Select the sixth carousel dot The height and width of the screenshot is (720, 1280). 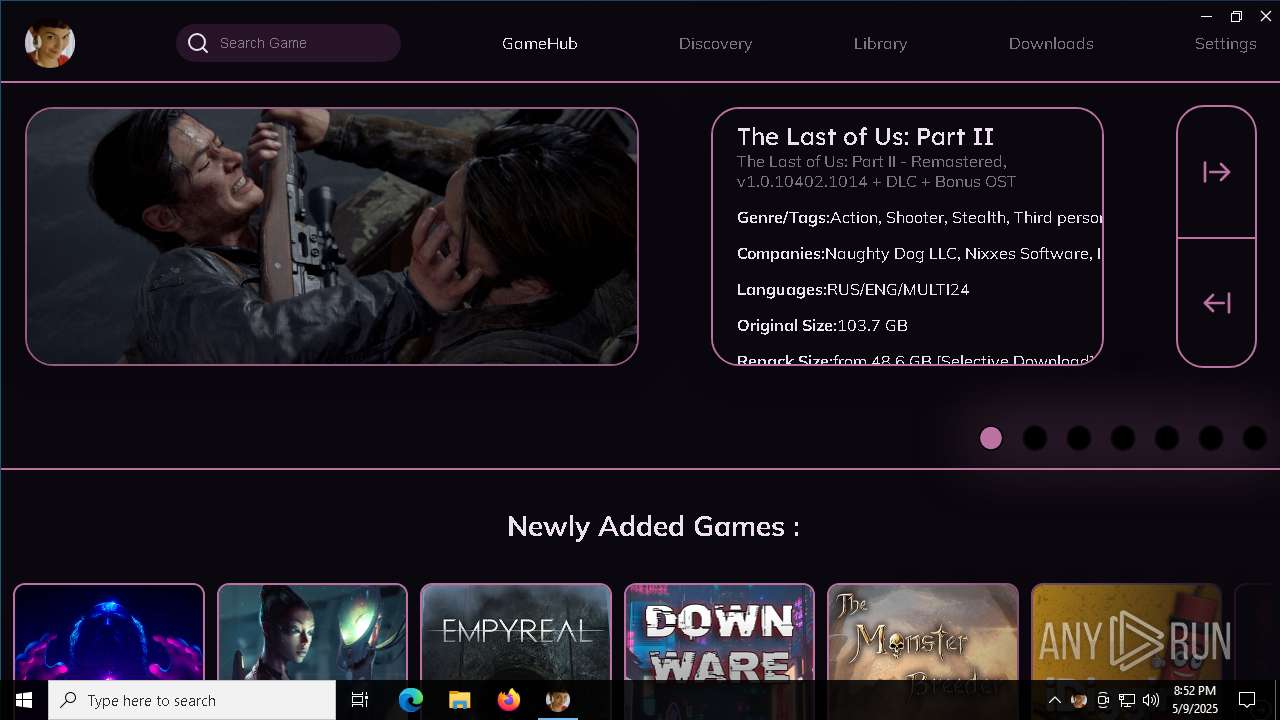[x=1211, y=438]
